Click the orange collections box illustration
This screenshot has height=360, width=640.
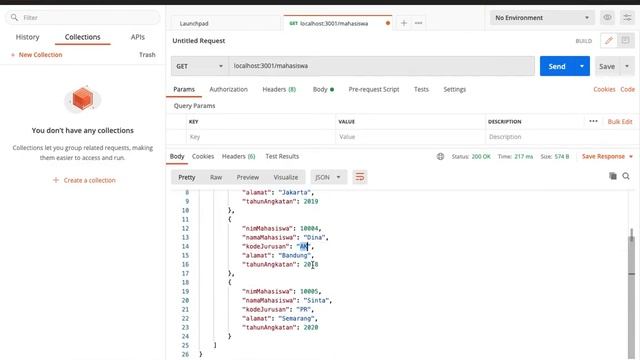coord(82,99)
